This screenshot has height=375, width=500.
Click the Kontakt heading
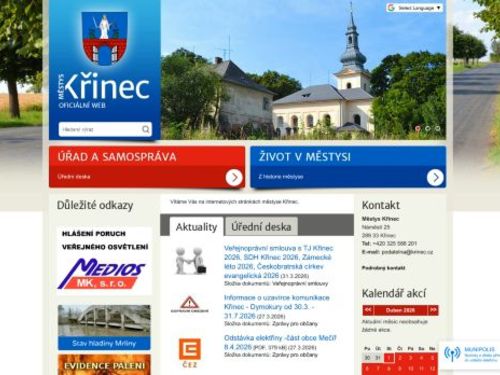click(x=381, y=205)
